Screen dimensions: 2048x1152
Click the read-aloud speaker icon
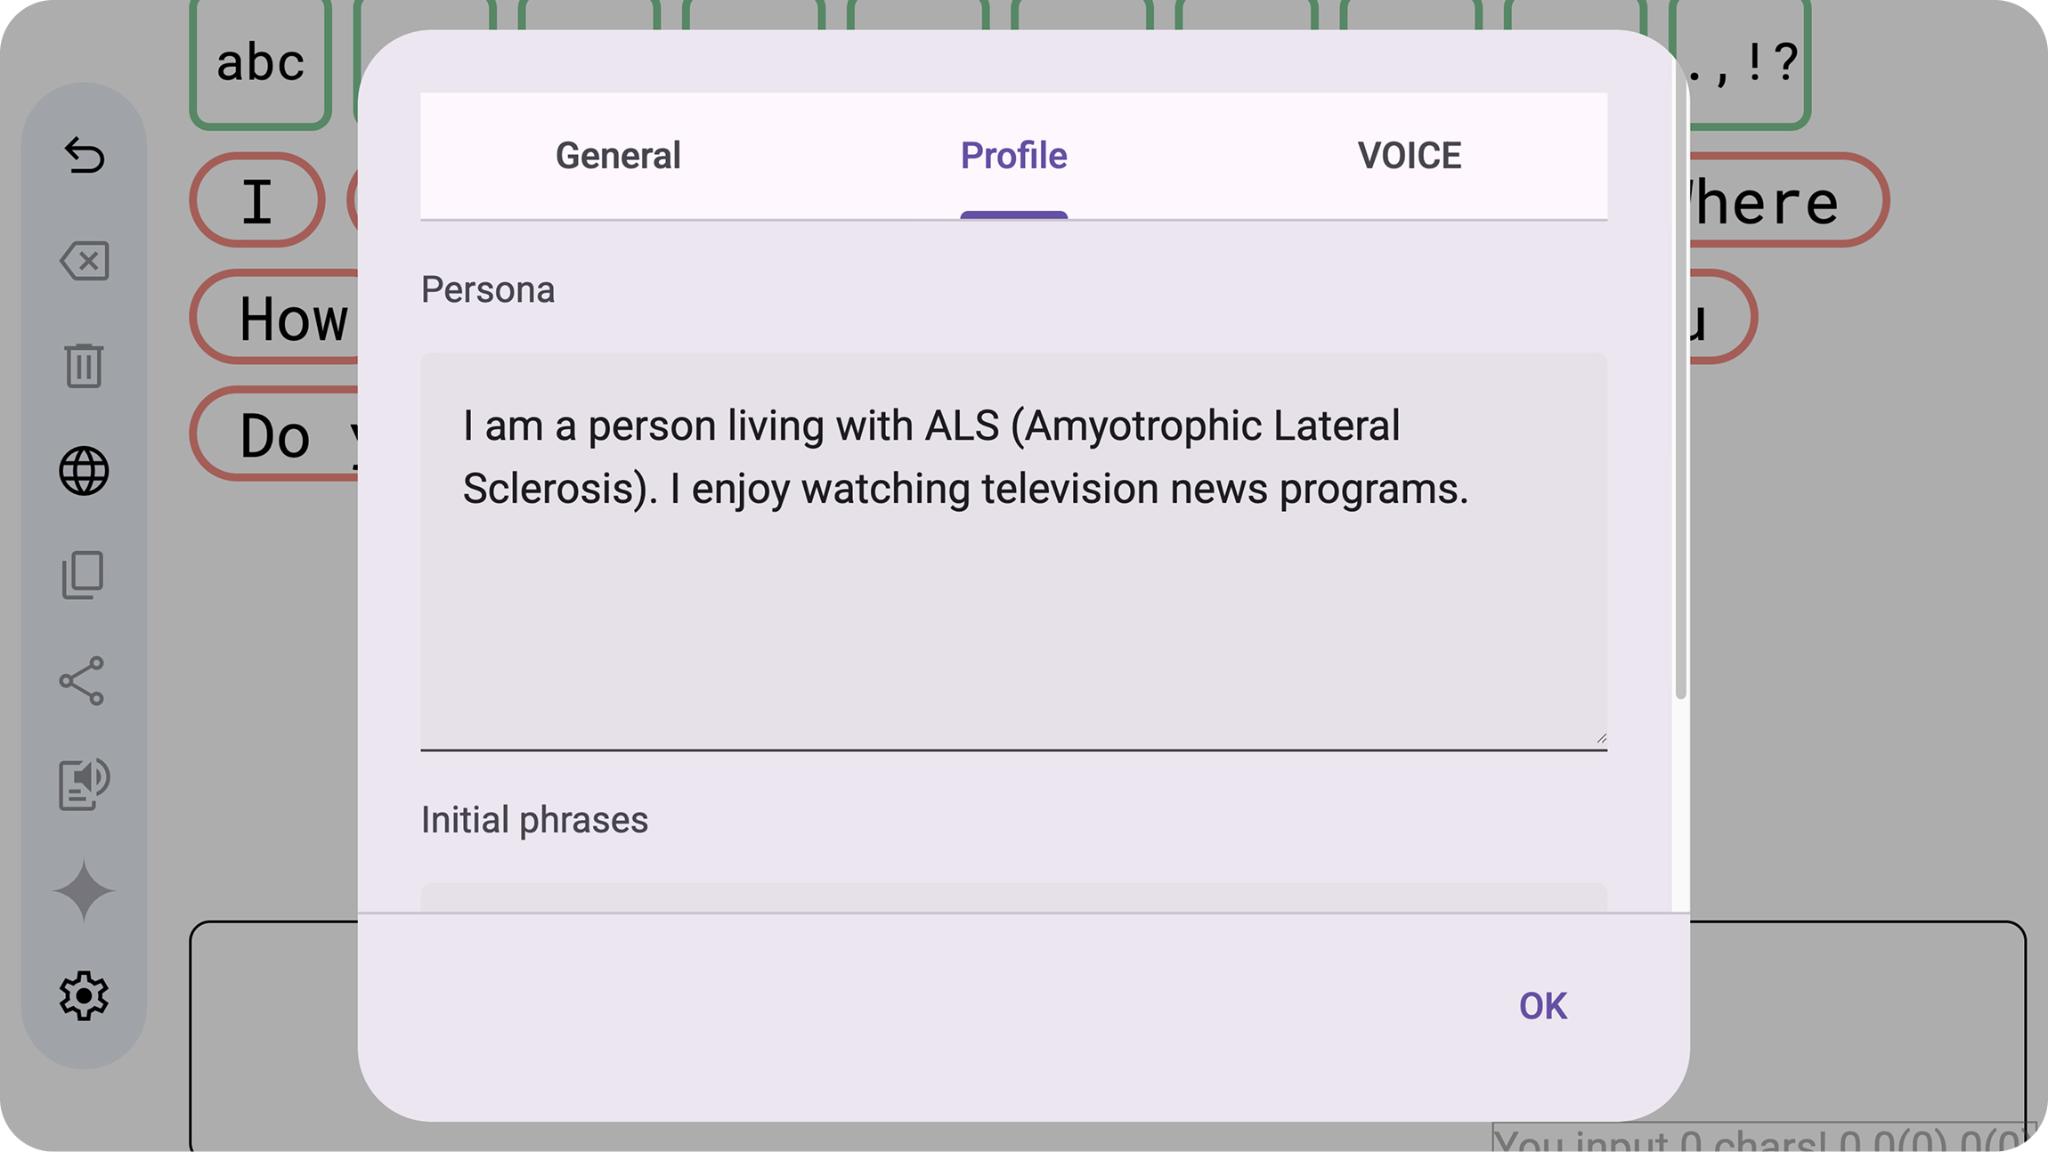tap(84, 784)
